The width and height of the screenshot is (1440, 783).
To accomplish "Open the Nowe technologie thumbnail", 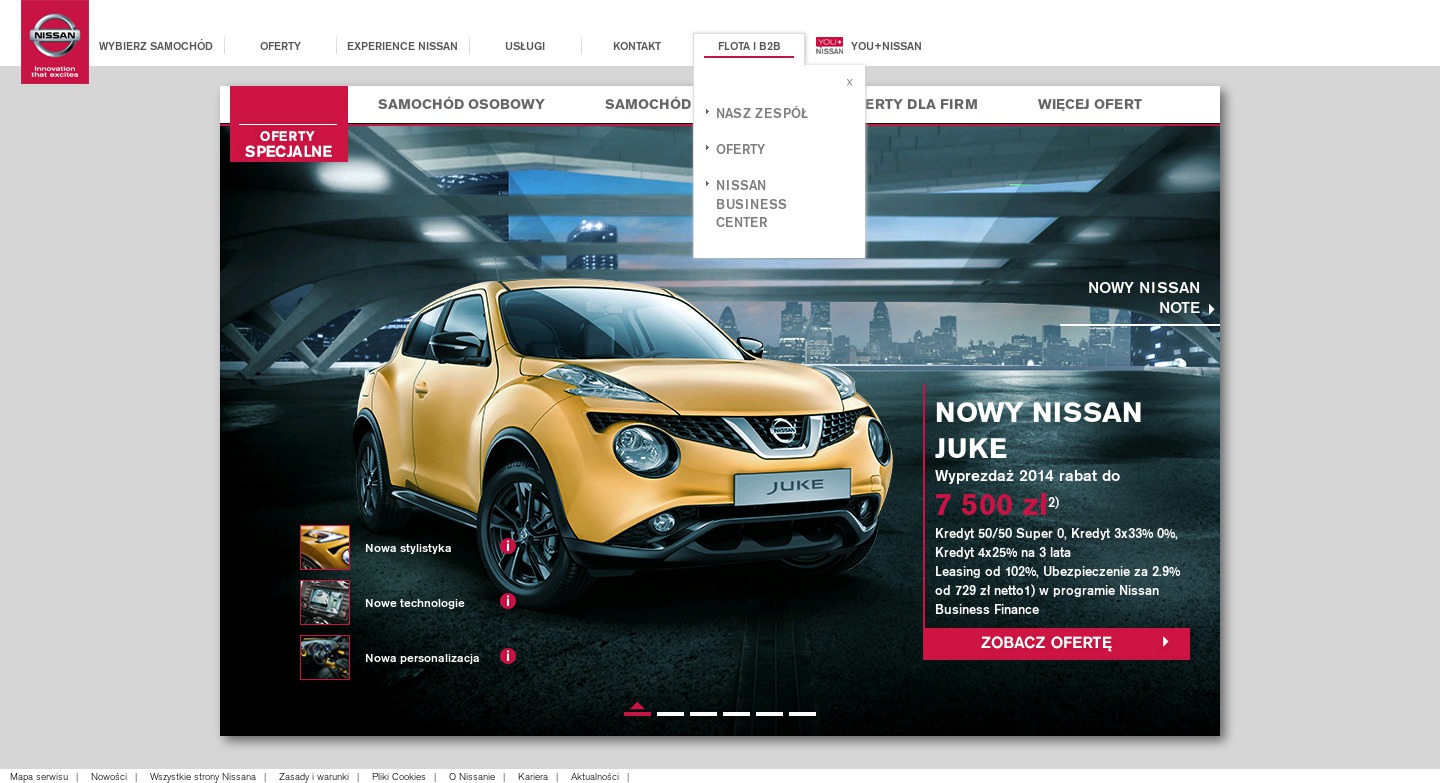I will pyautogui.click(x=325, y=602).
